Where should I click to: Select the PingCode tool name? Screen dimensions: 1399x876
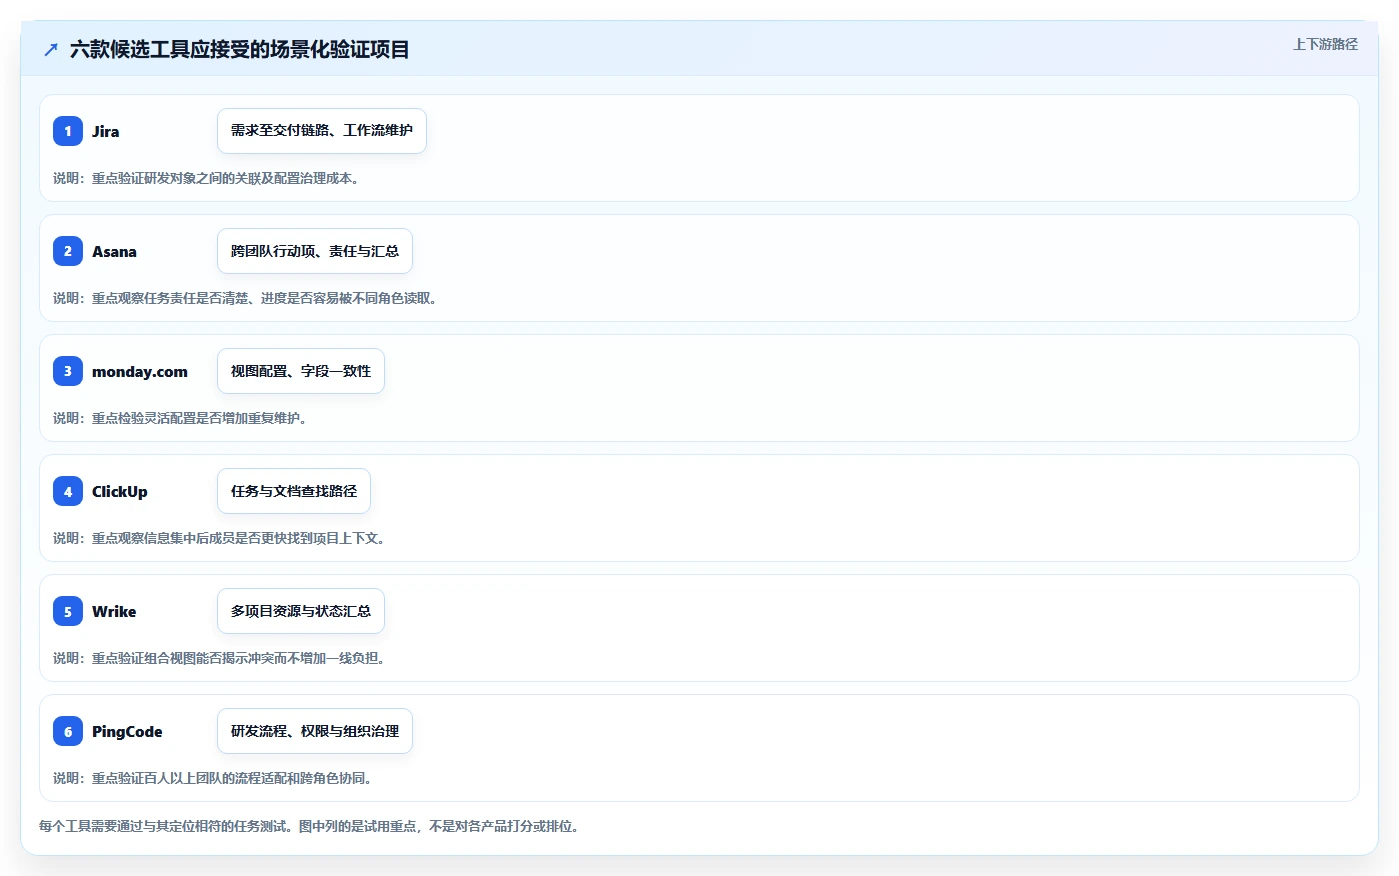[127, 731]
